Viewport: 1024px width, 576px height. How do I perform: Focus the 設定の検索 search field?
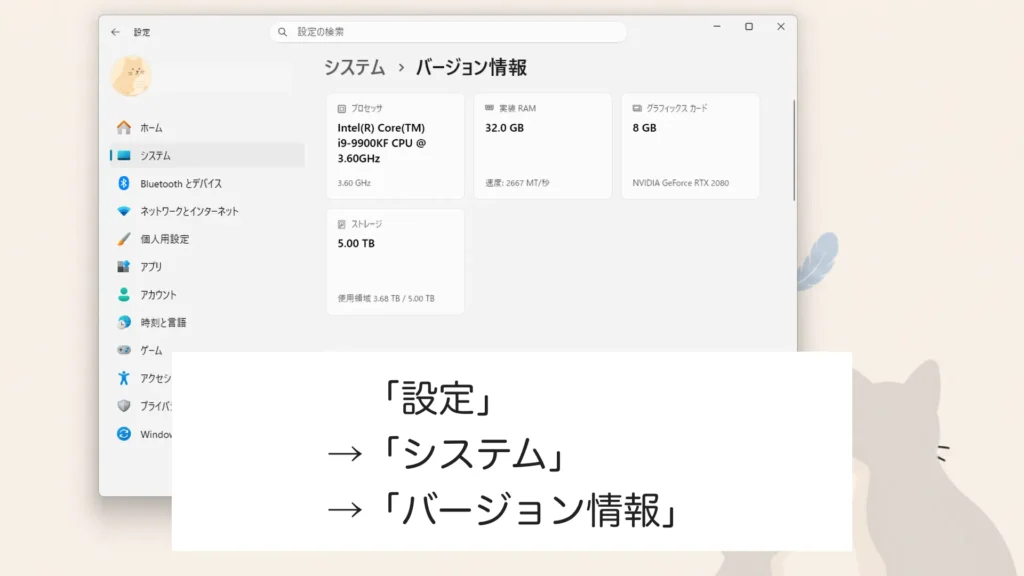click(x=448, y=31)
